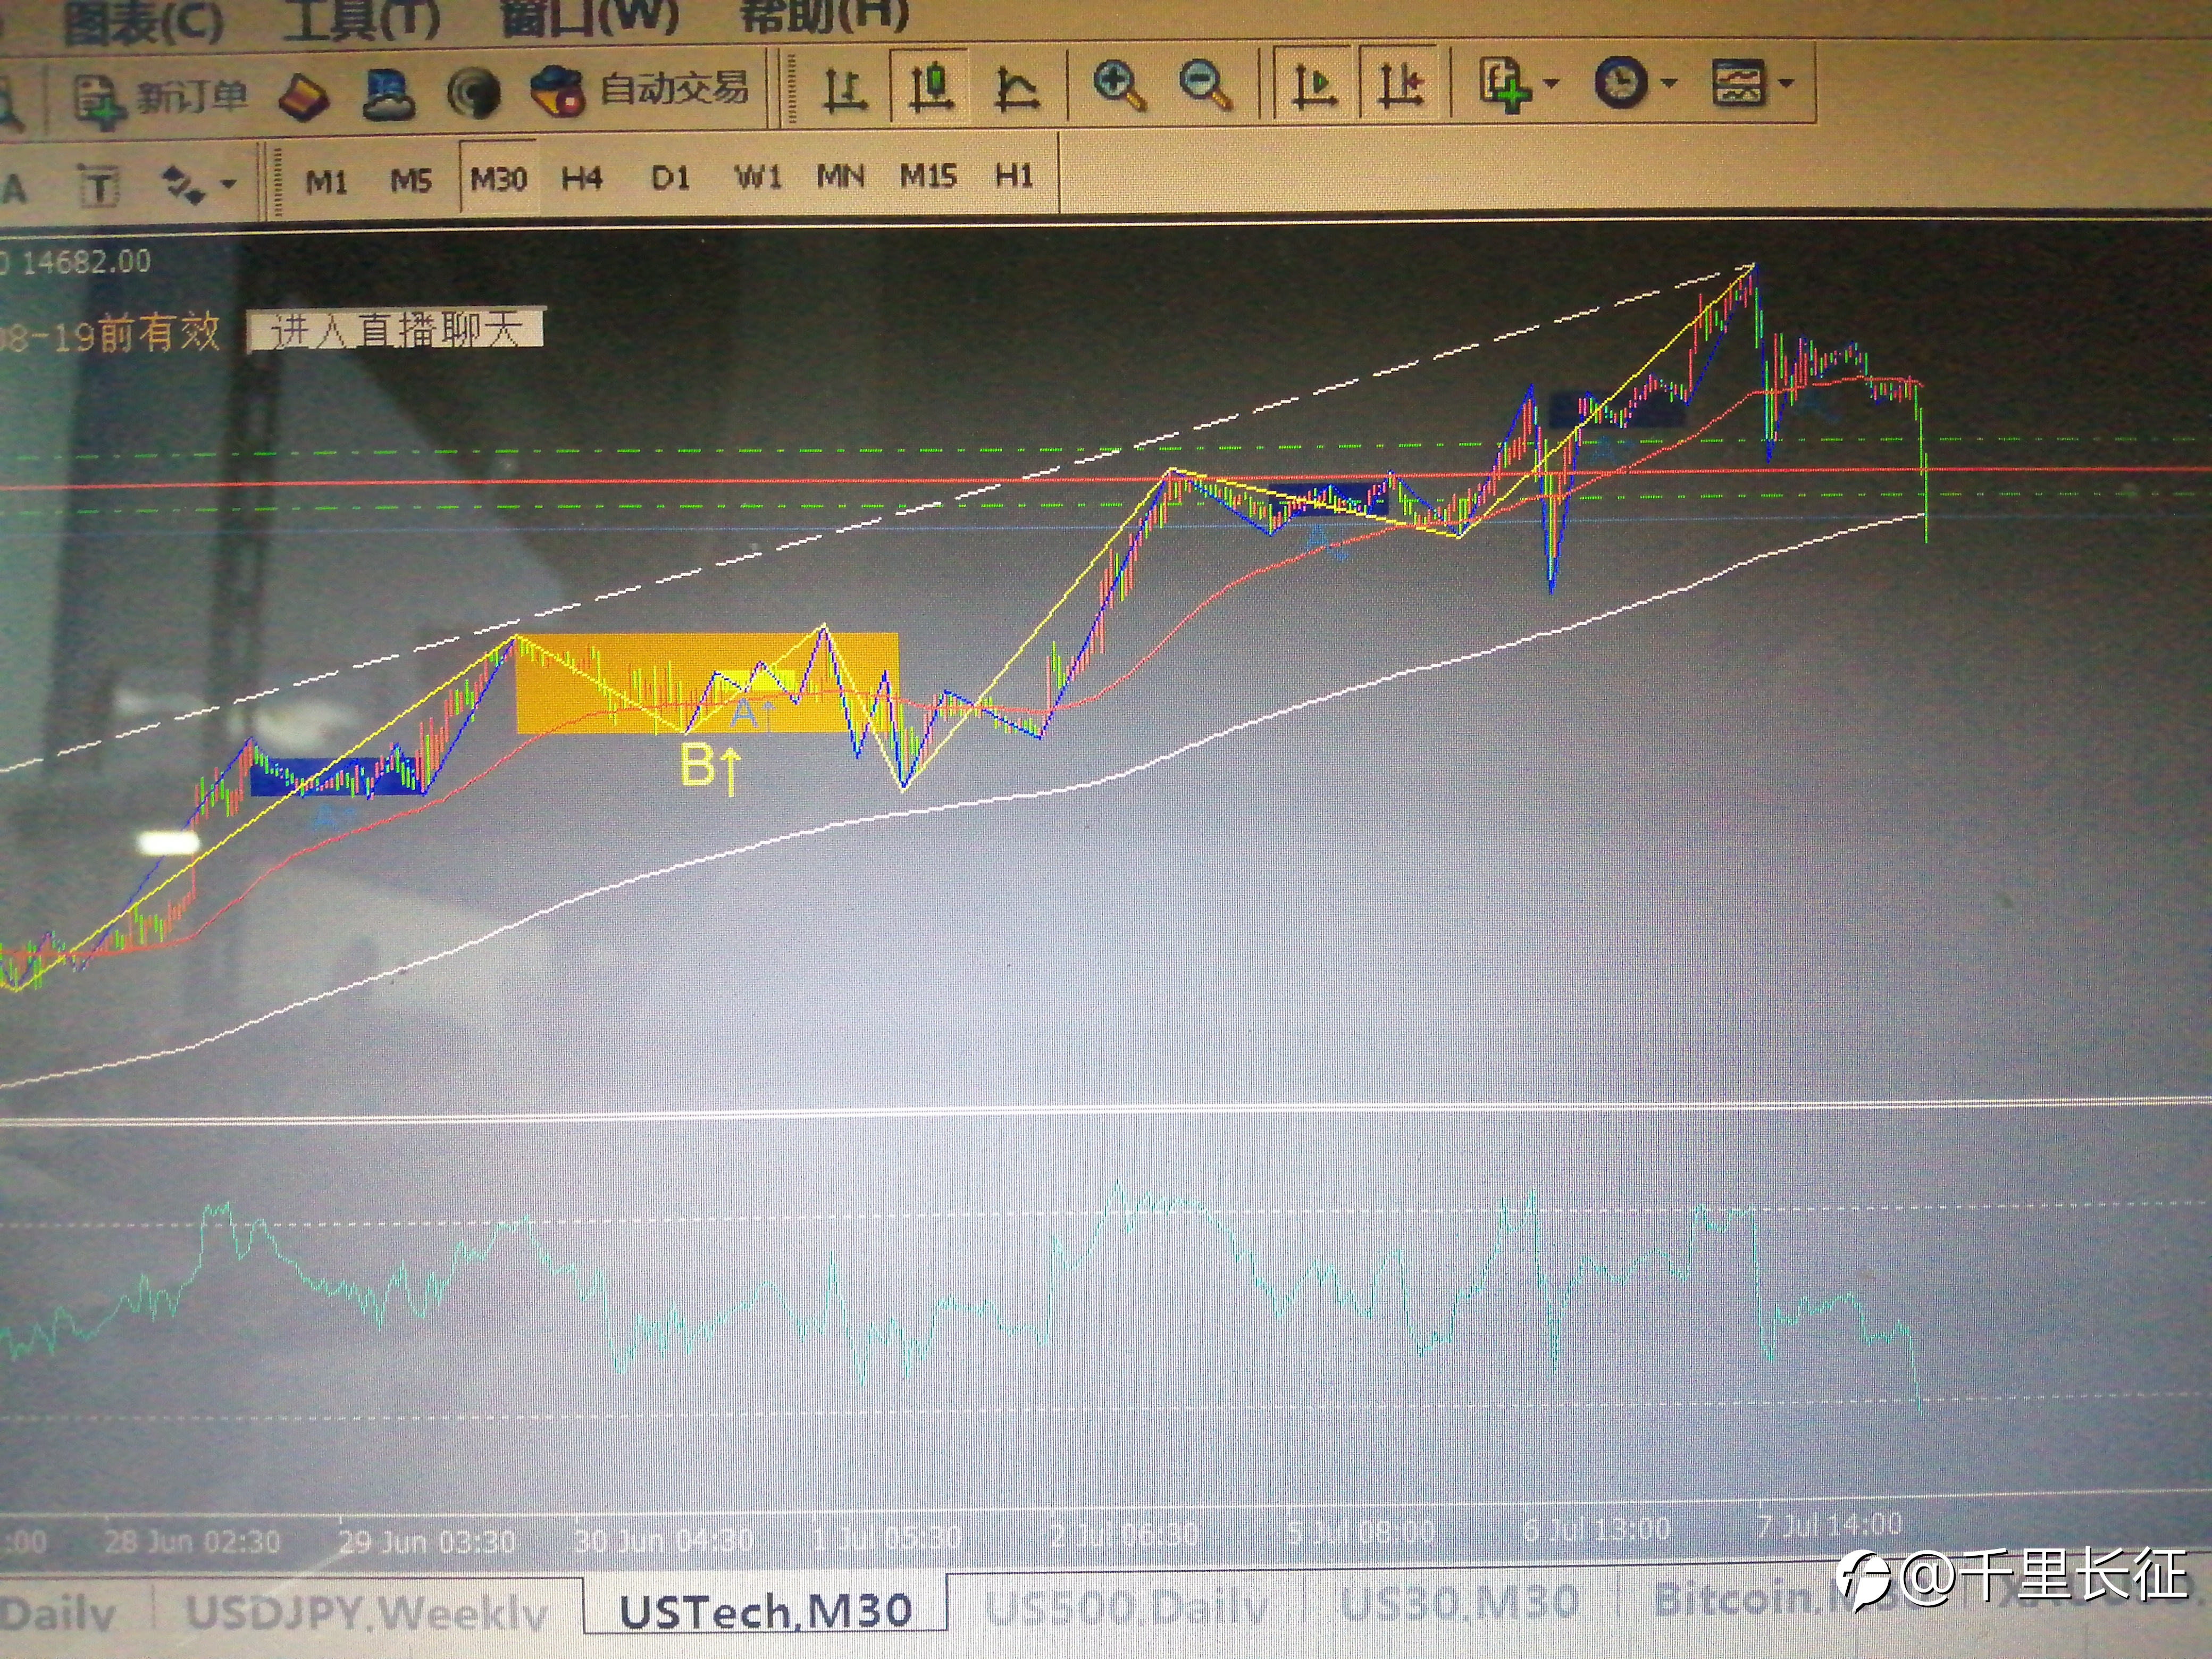Select the MN monthly timeframe
The height and width of the screenshot is (1659, 2212).
point(840,177)
